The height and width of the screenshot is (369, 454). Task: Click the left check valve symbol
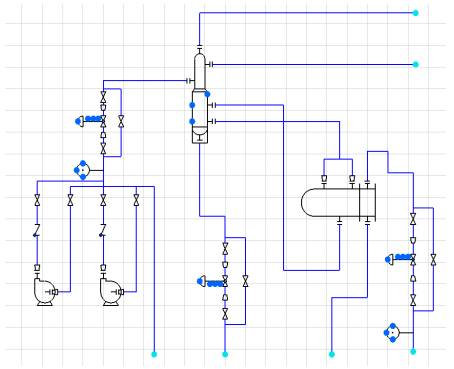click(37, 230)
